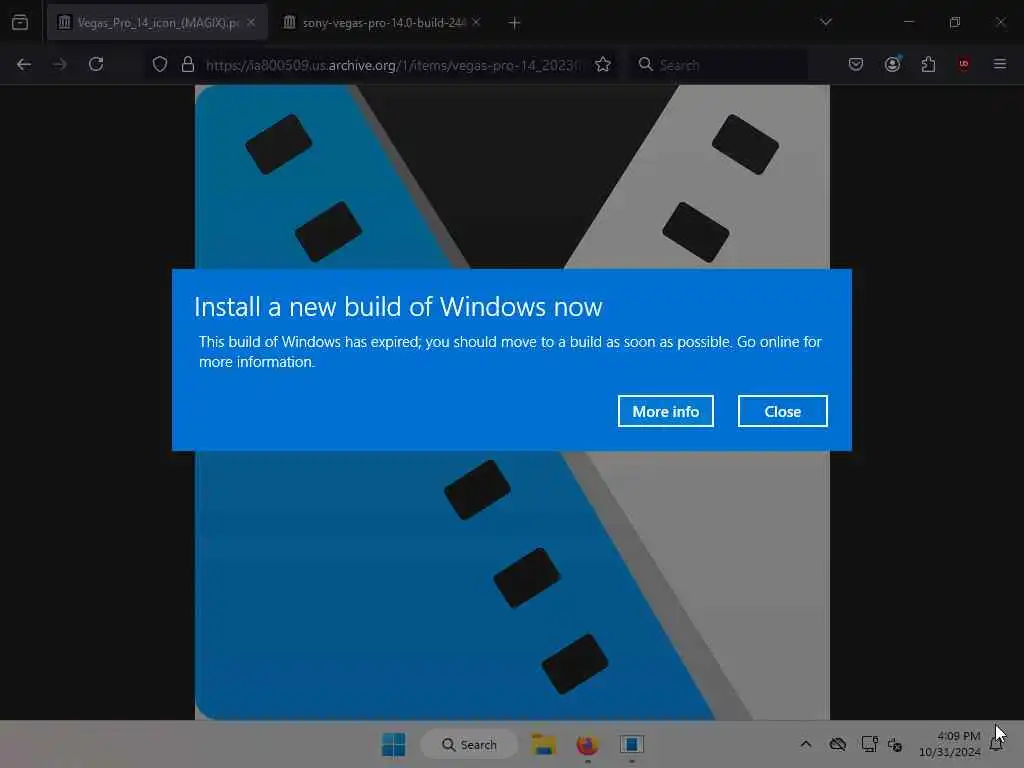Open display/network tray icon
This screenshot has width=1024, height=768.
click(869, 744)
